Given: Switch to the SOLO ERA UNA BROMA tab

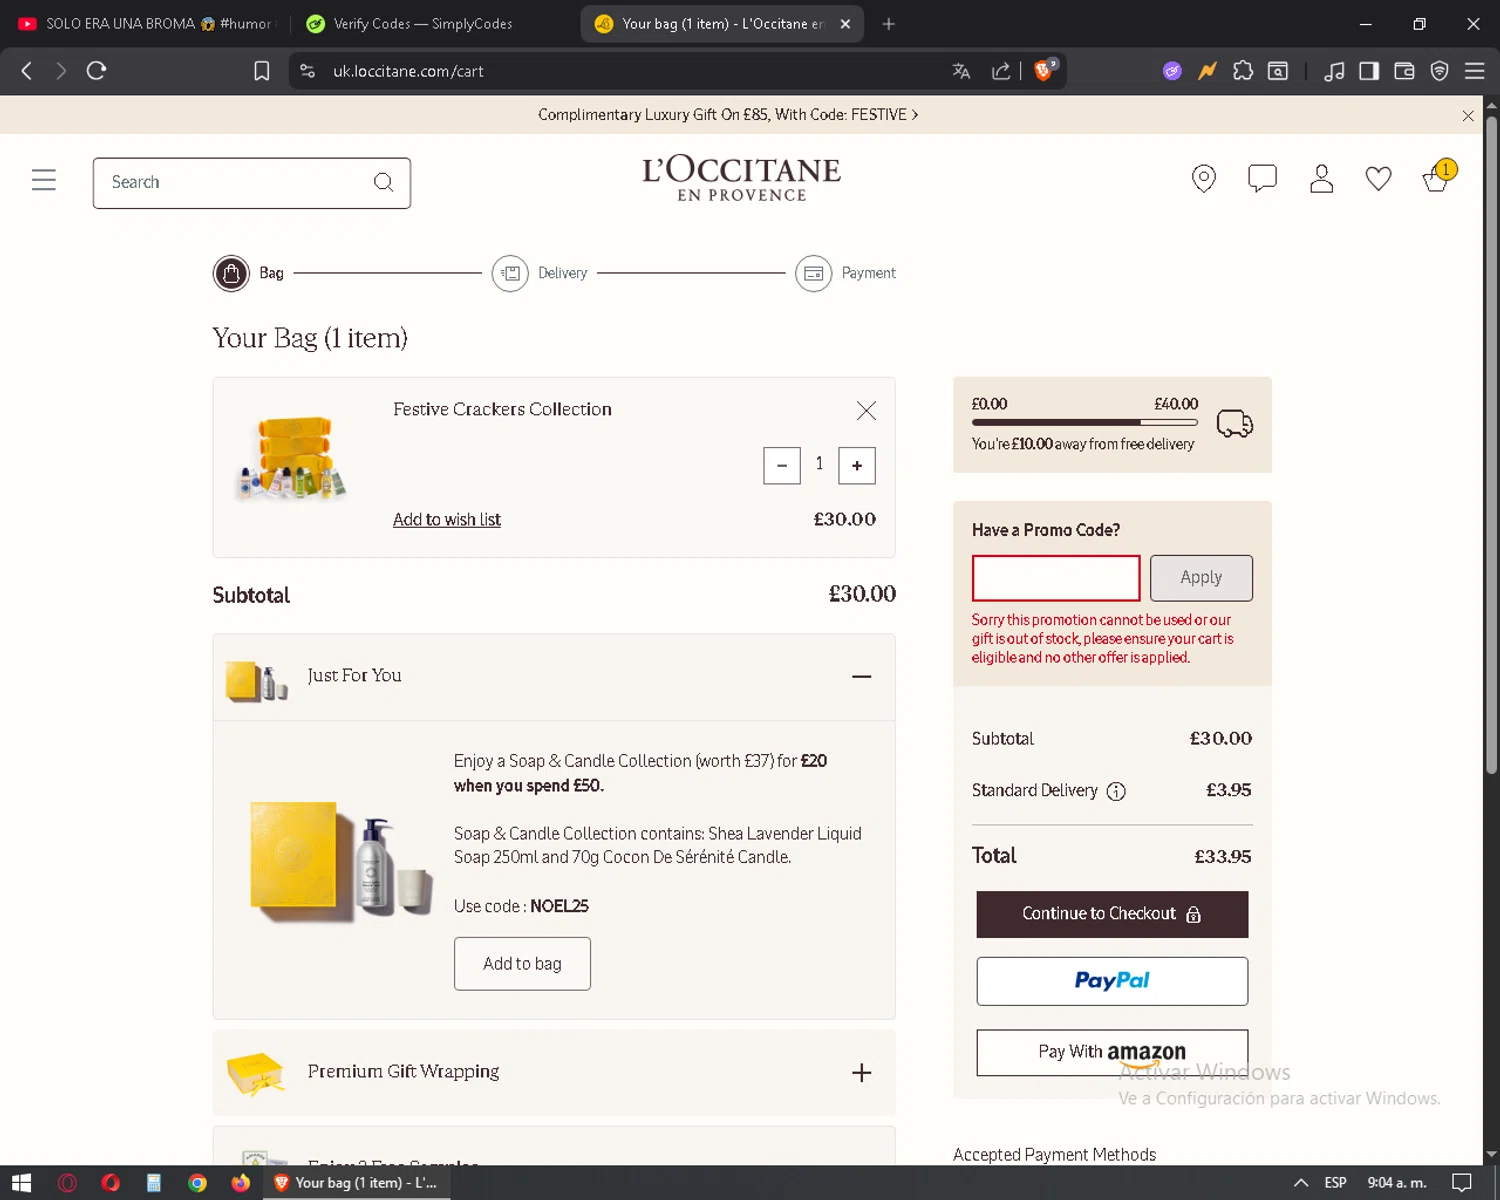Looking at the screenshot, I should (145, 24).
